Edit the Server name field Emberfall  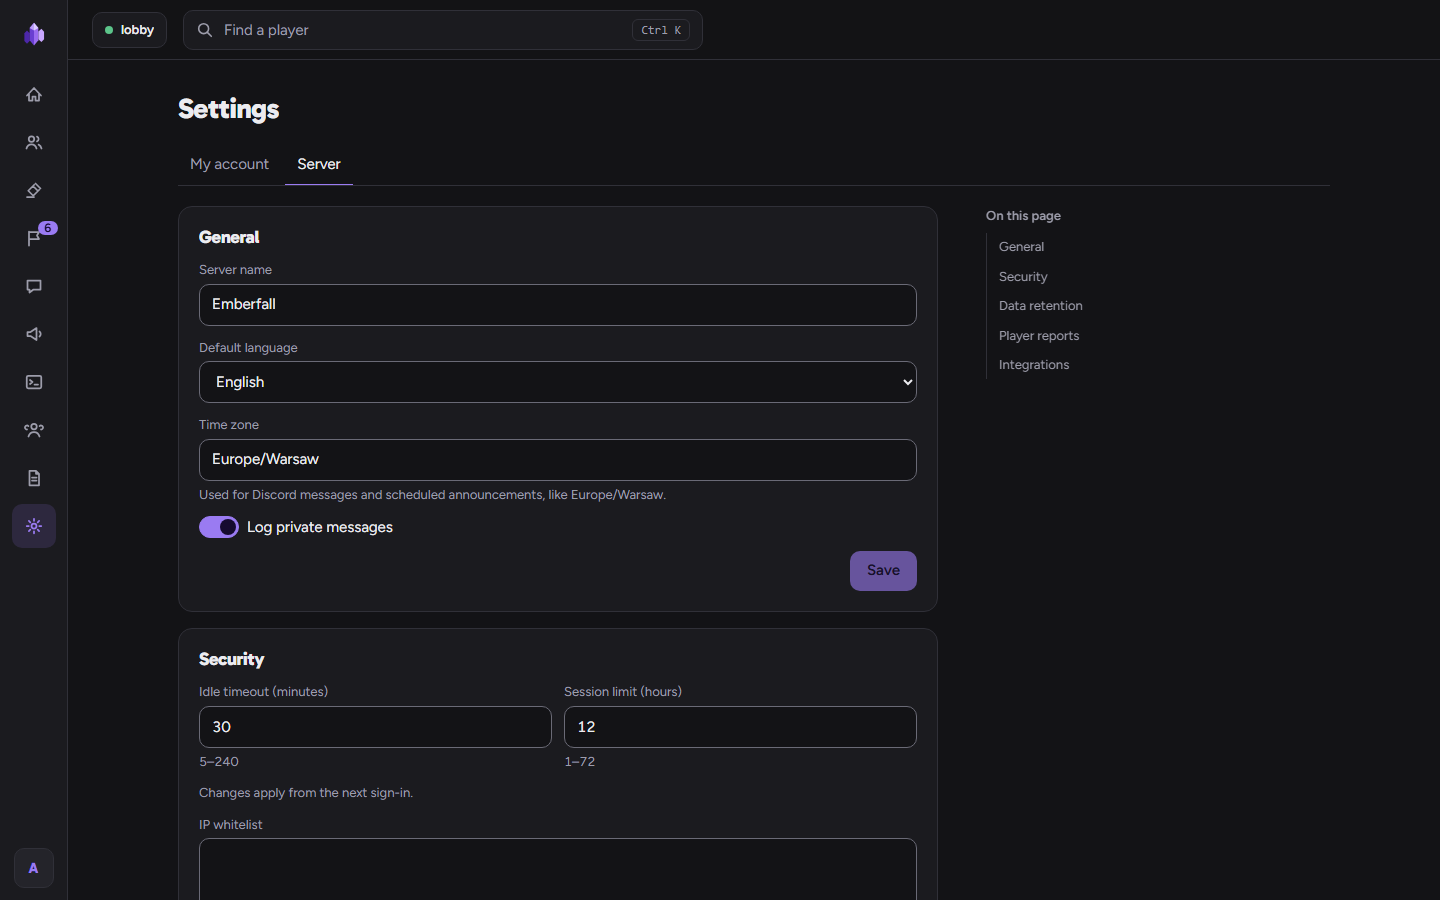[558, 305]
